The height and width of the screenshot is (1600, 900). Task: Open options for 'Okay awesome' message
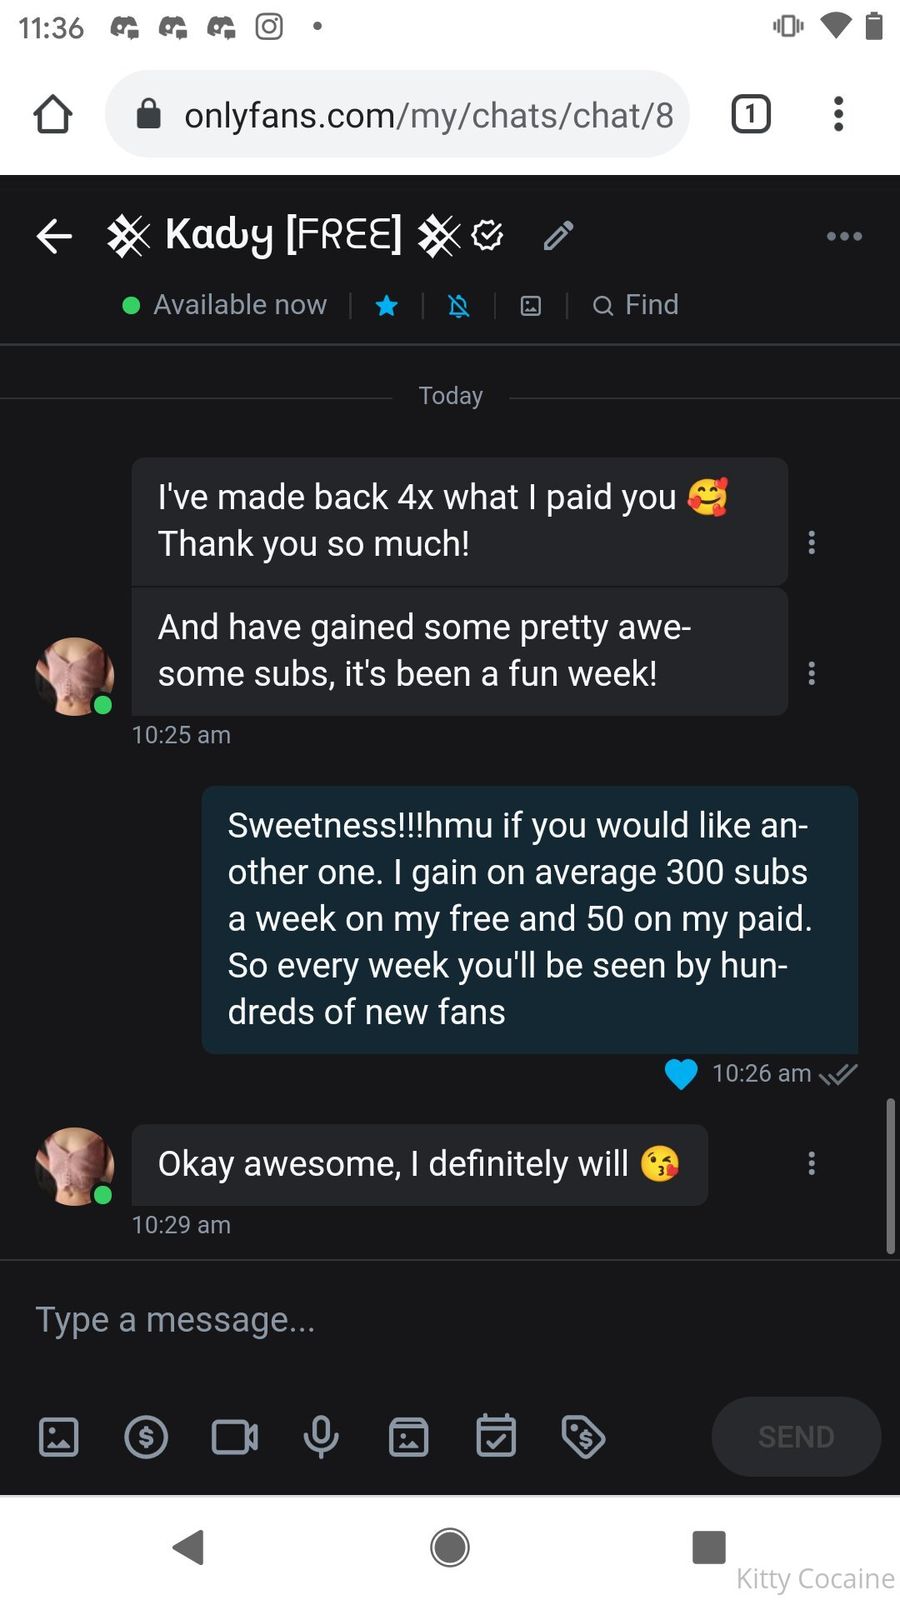point(811,1163)
